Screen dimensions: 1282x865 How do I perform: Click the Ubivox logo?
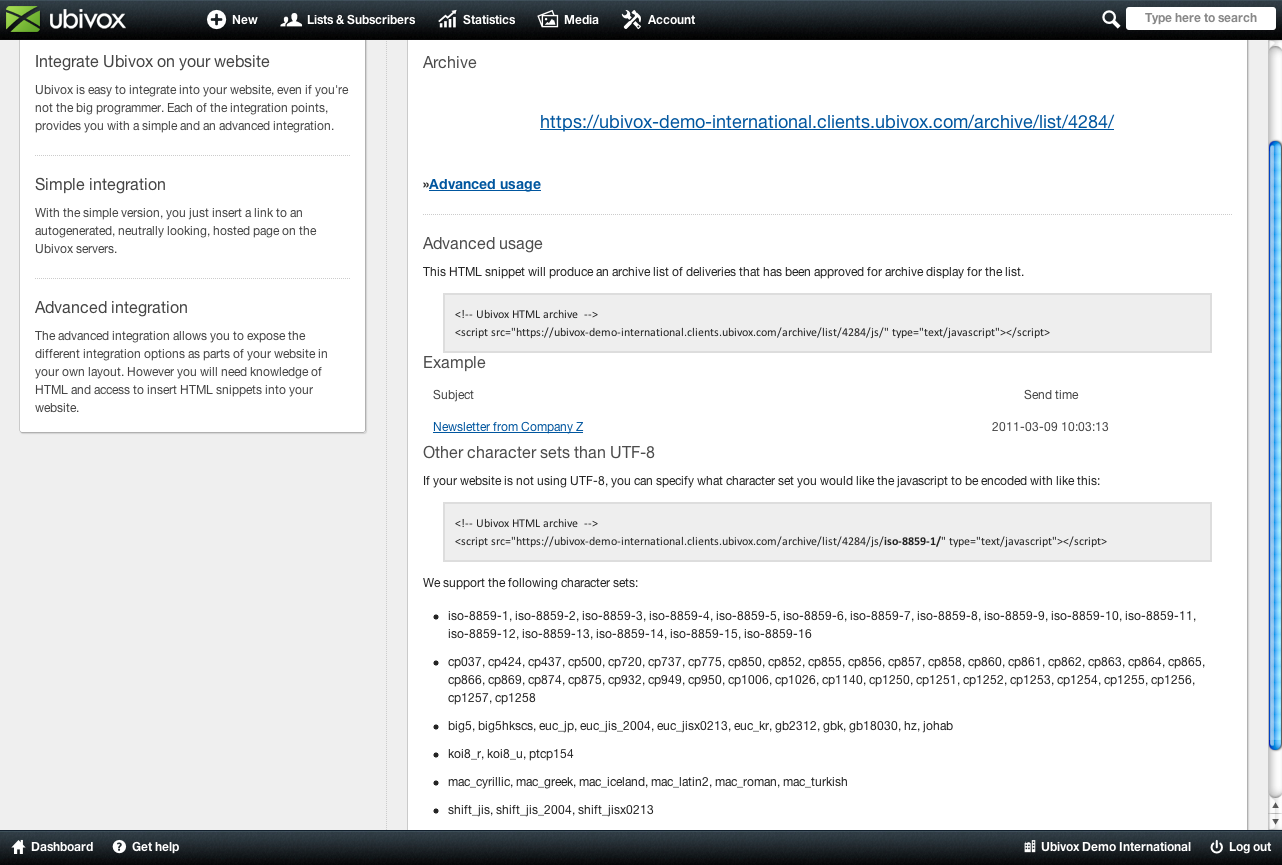point(68,19)
